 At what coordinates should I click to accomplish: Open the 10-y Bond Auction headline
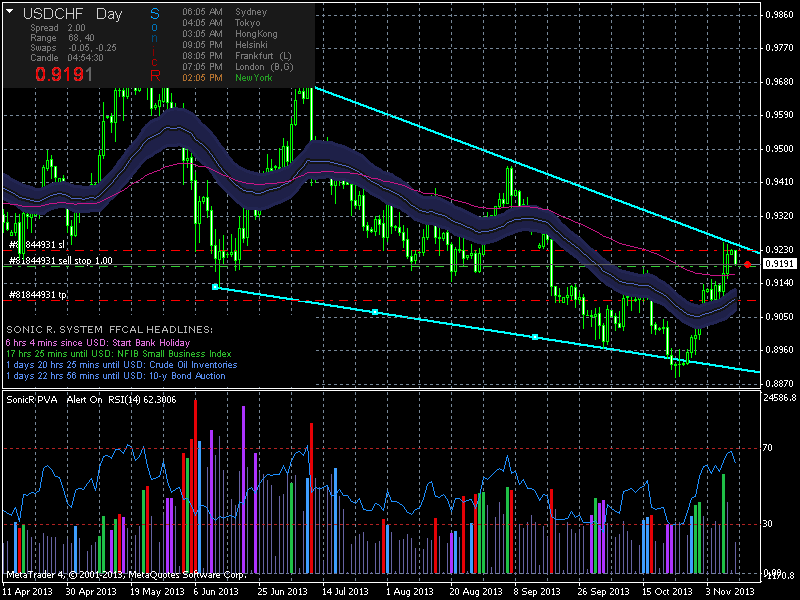click(x=114, y=375)
